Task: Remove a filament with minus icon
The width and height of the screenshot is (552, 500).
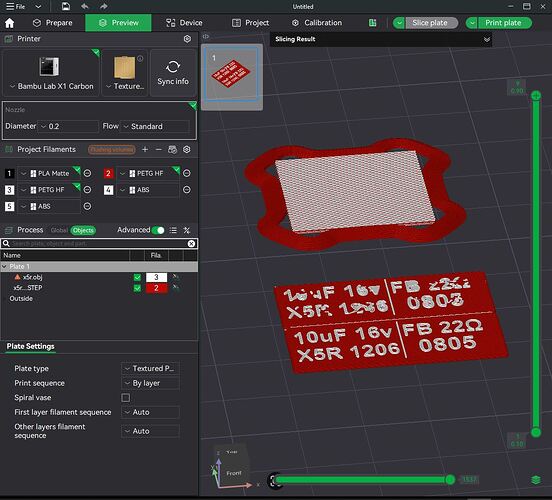Action: [x=158, y=150]
